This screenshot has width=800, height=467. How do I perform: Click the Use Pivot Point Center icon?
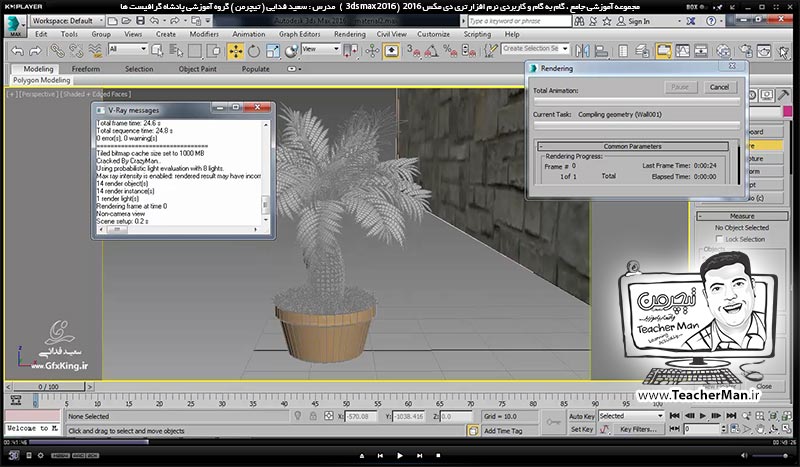click(x=351, y=51)
